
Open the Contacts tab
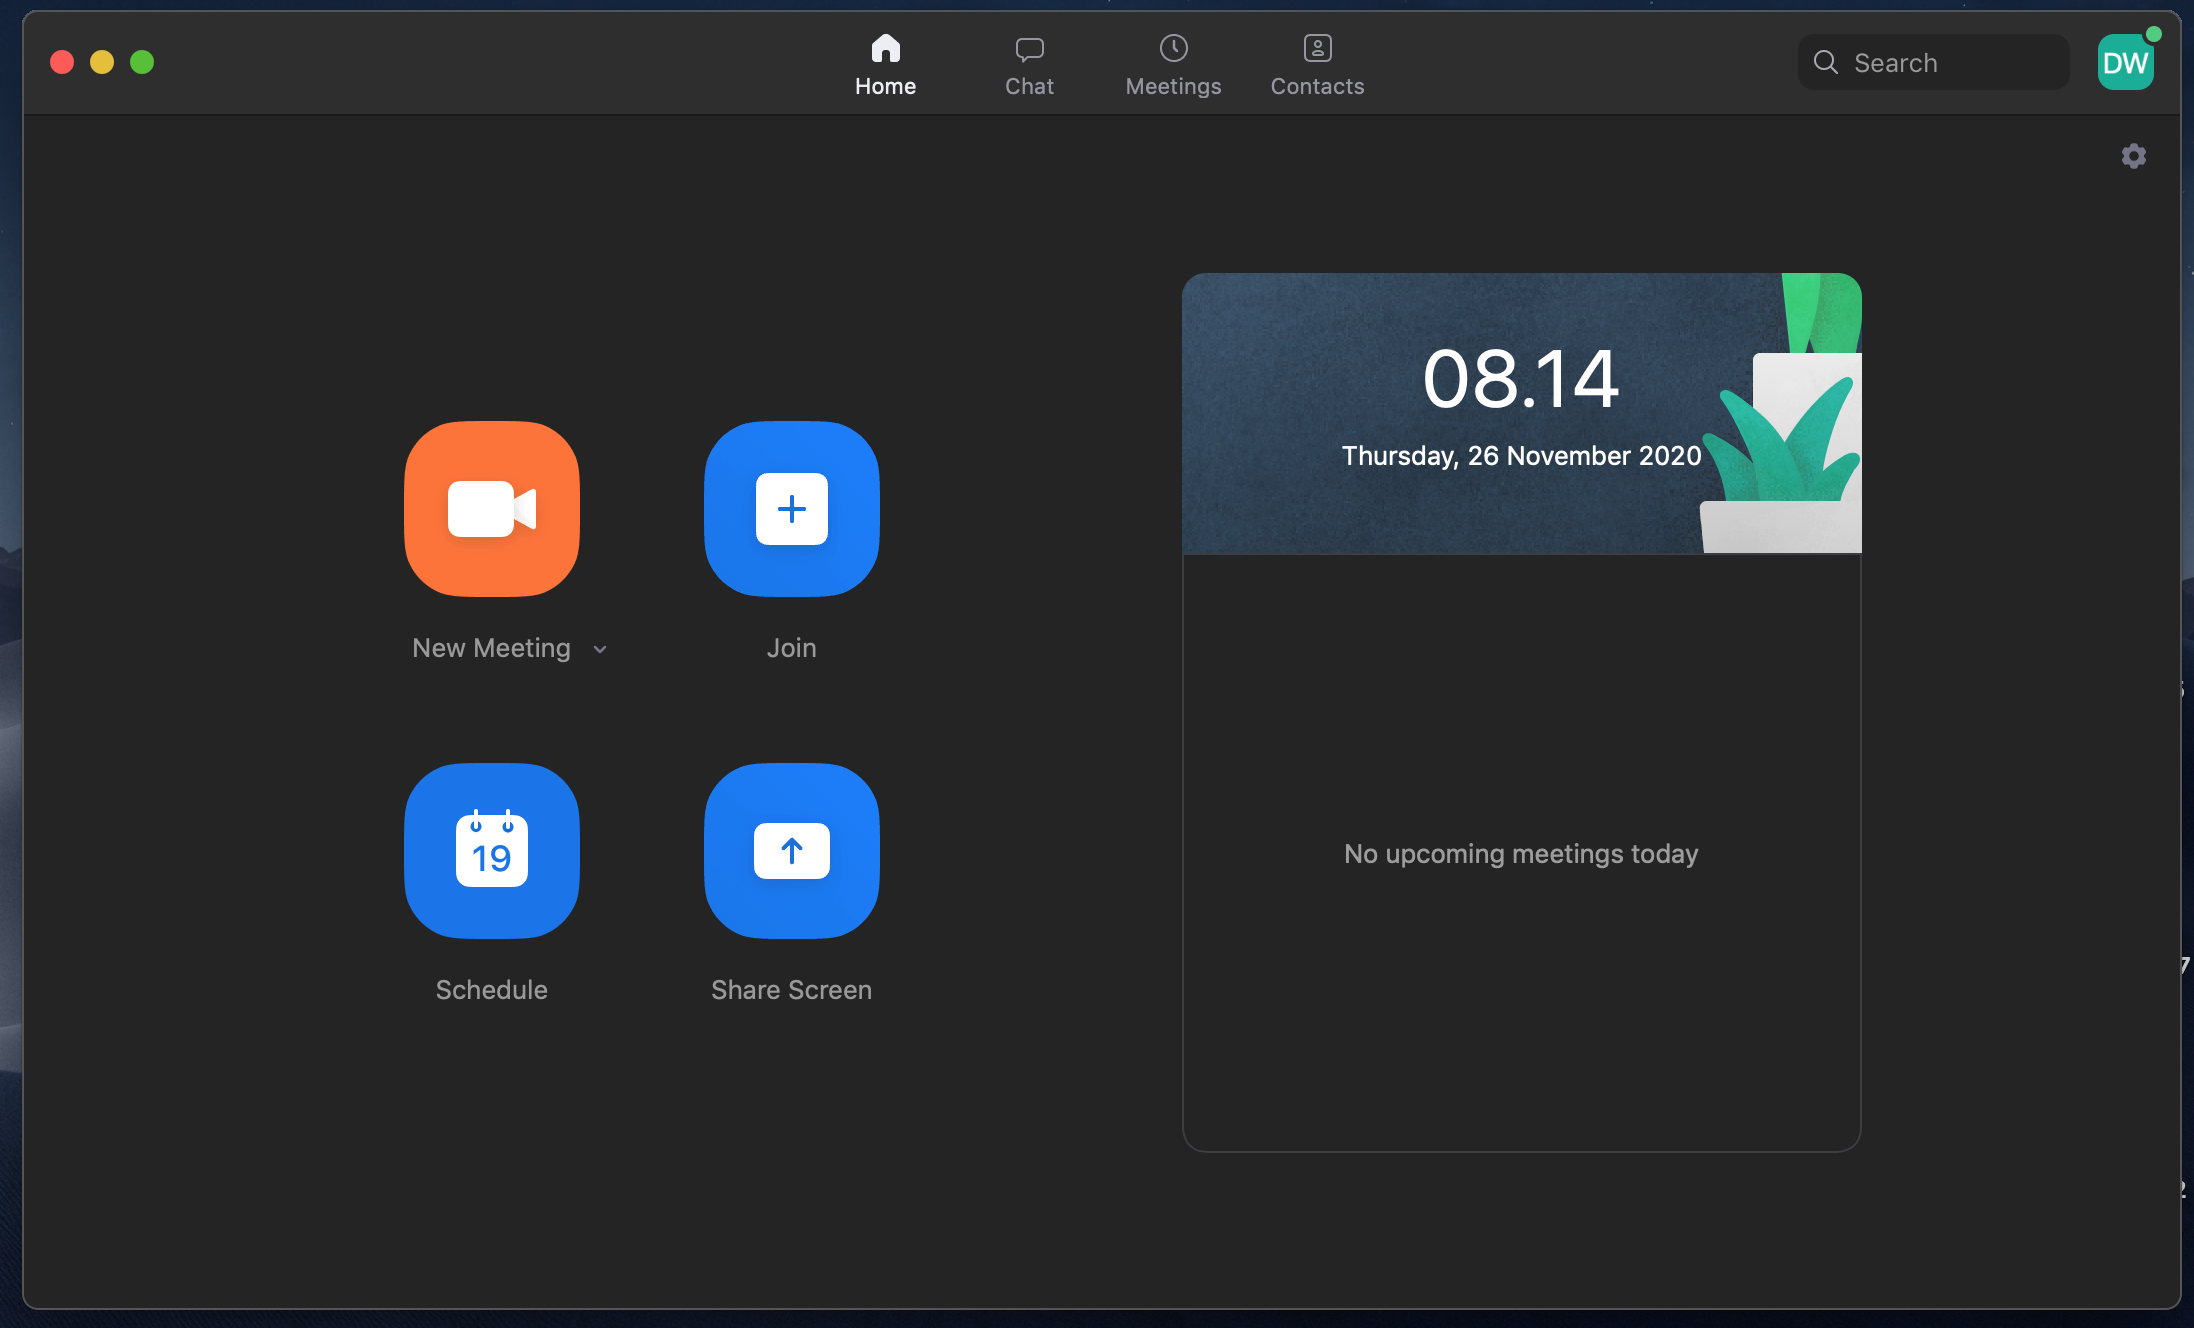click(x=1316, y=63)
